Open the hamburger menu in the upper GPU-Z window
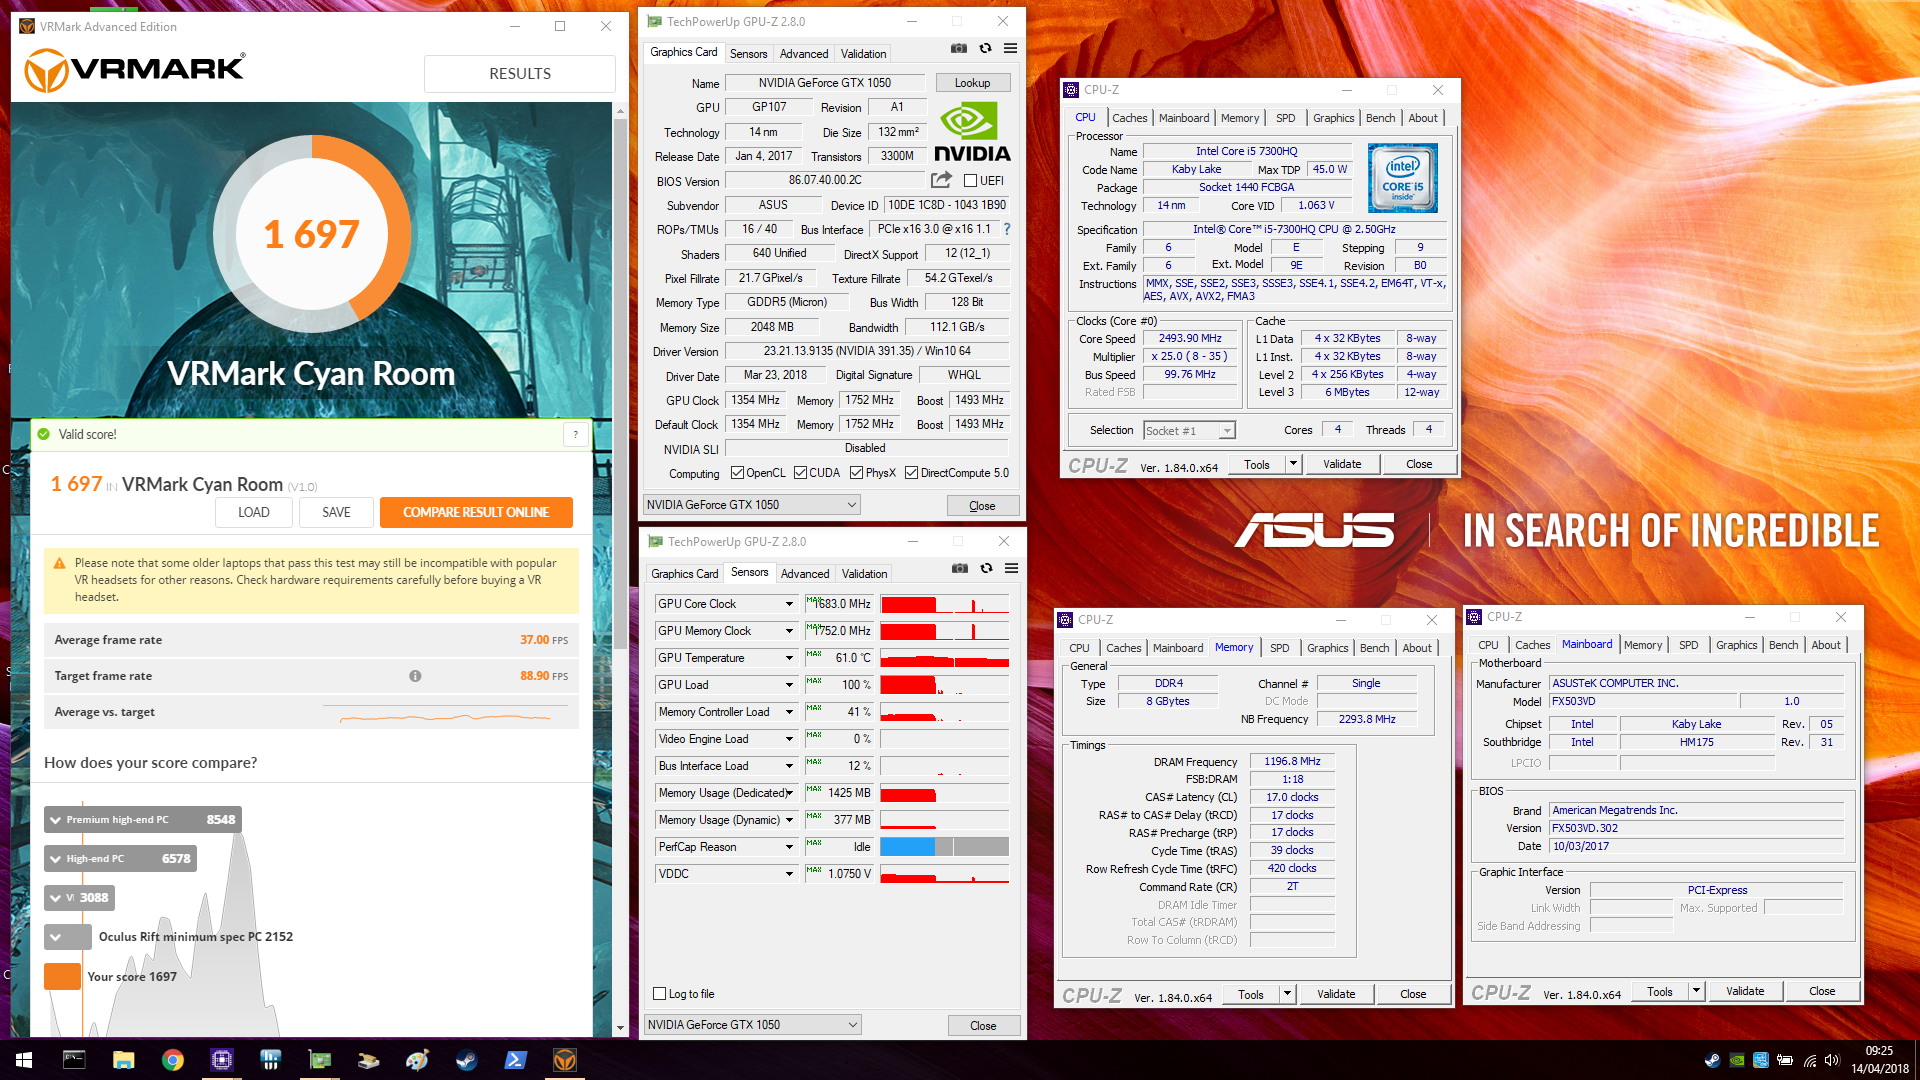The image size is (1920, 1080). coord(1010,48)
